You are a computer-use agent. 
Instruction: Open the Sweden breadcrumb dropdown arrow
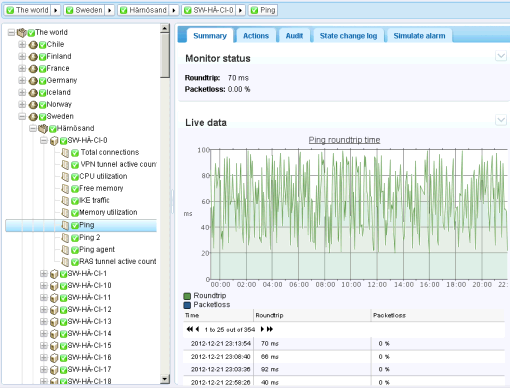(109, 10)
